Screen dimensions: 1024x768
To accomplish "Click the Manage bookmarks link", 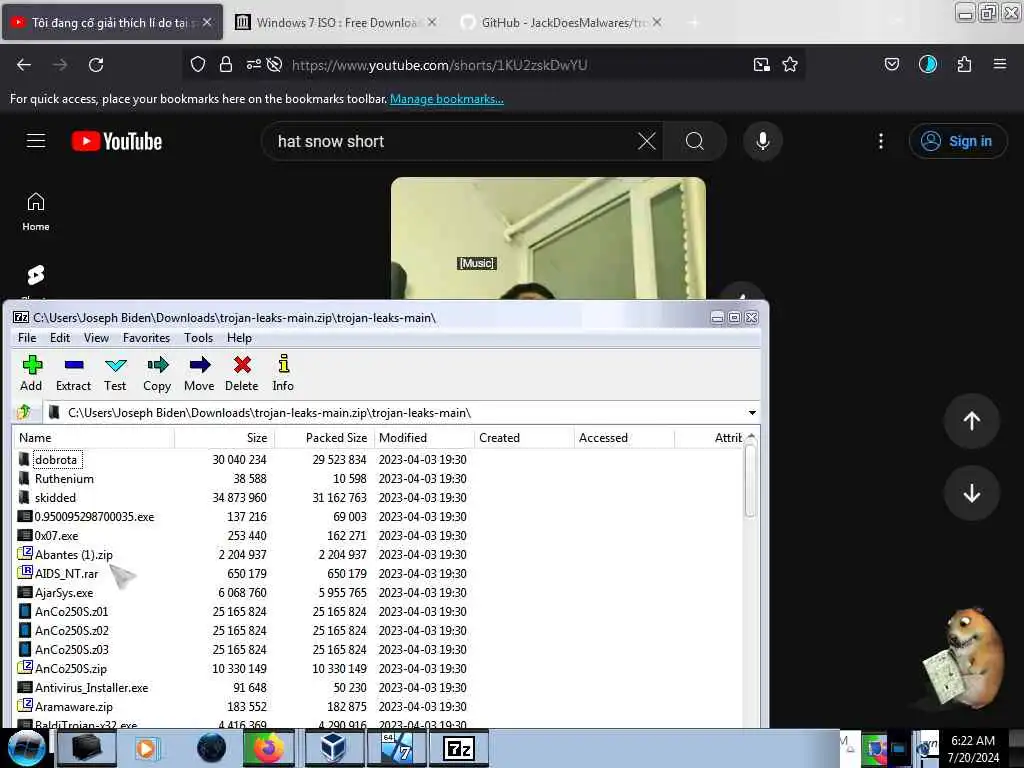I will click(x=447, y=99).
